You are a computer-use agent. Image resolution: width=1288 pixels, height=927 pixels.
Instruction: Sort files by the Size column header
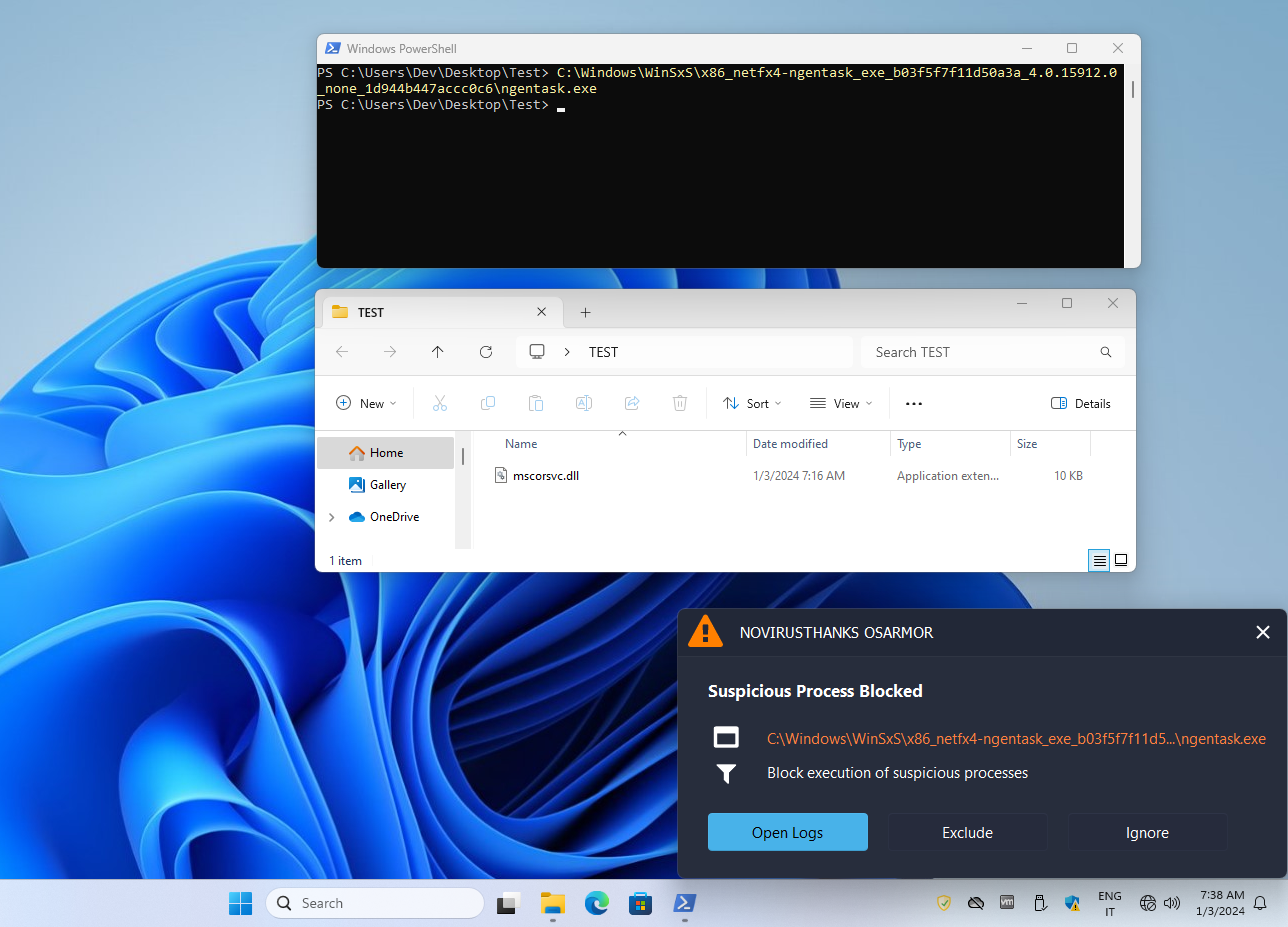(1027, 444)
